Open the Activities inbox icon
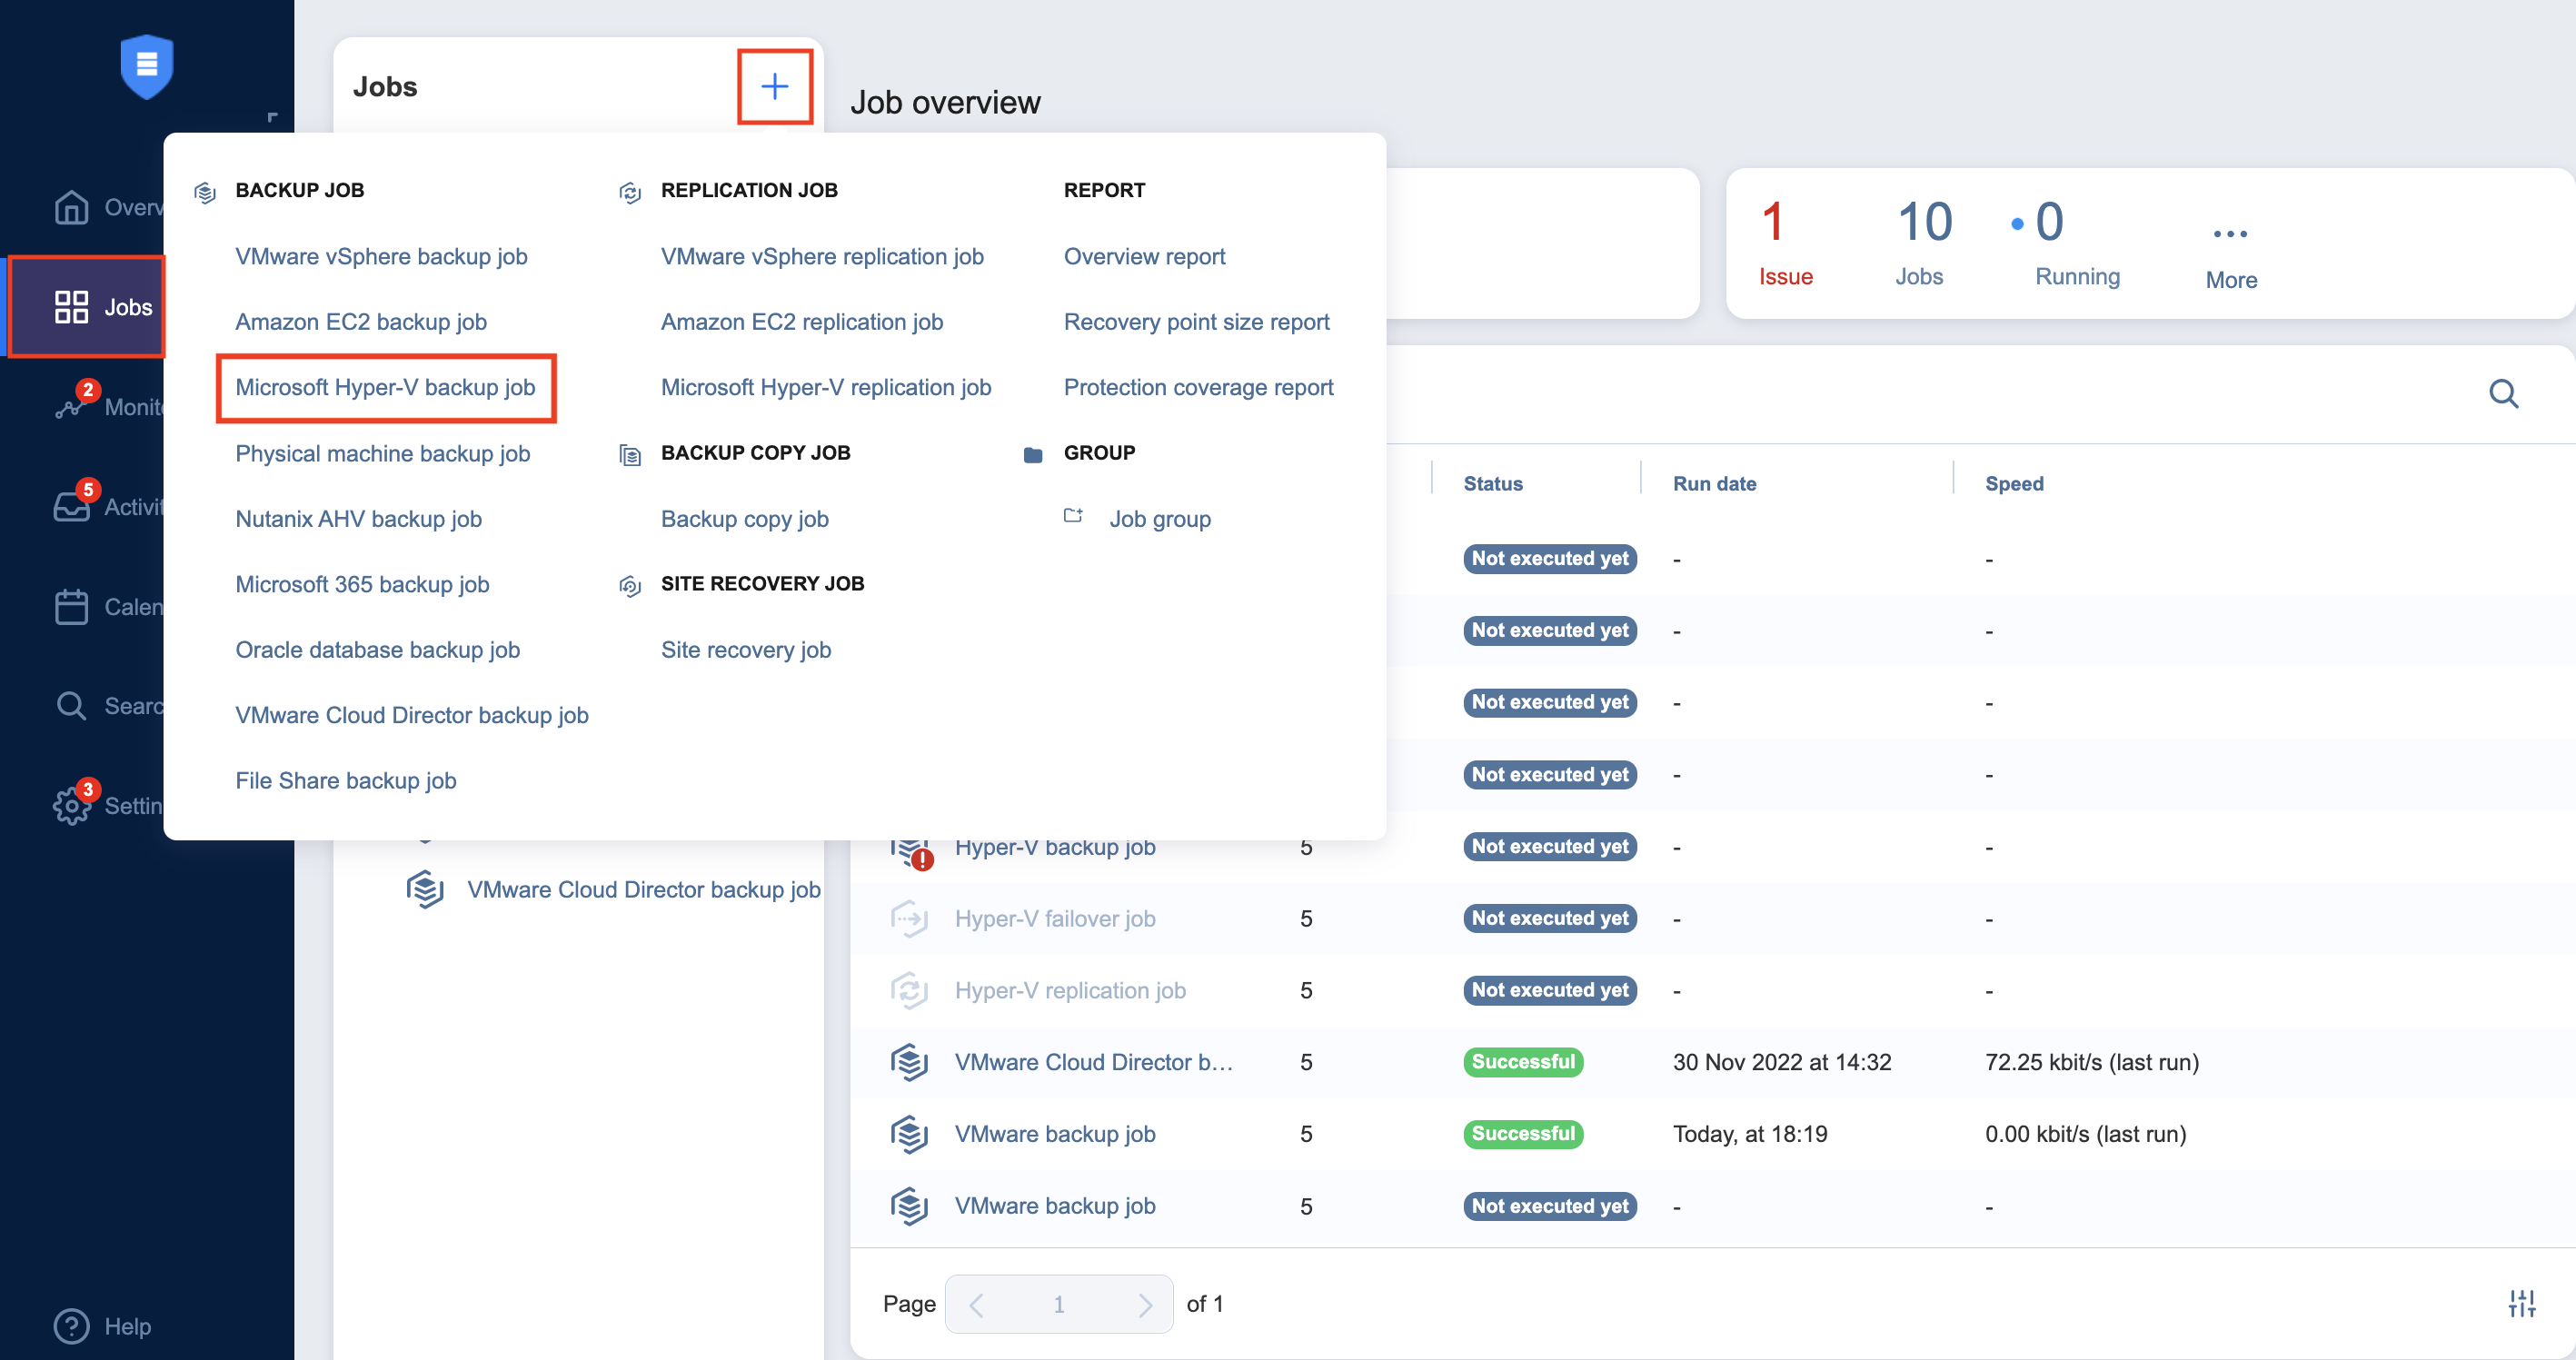 [71, 507]
